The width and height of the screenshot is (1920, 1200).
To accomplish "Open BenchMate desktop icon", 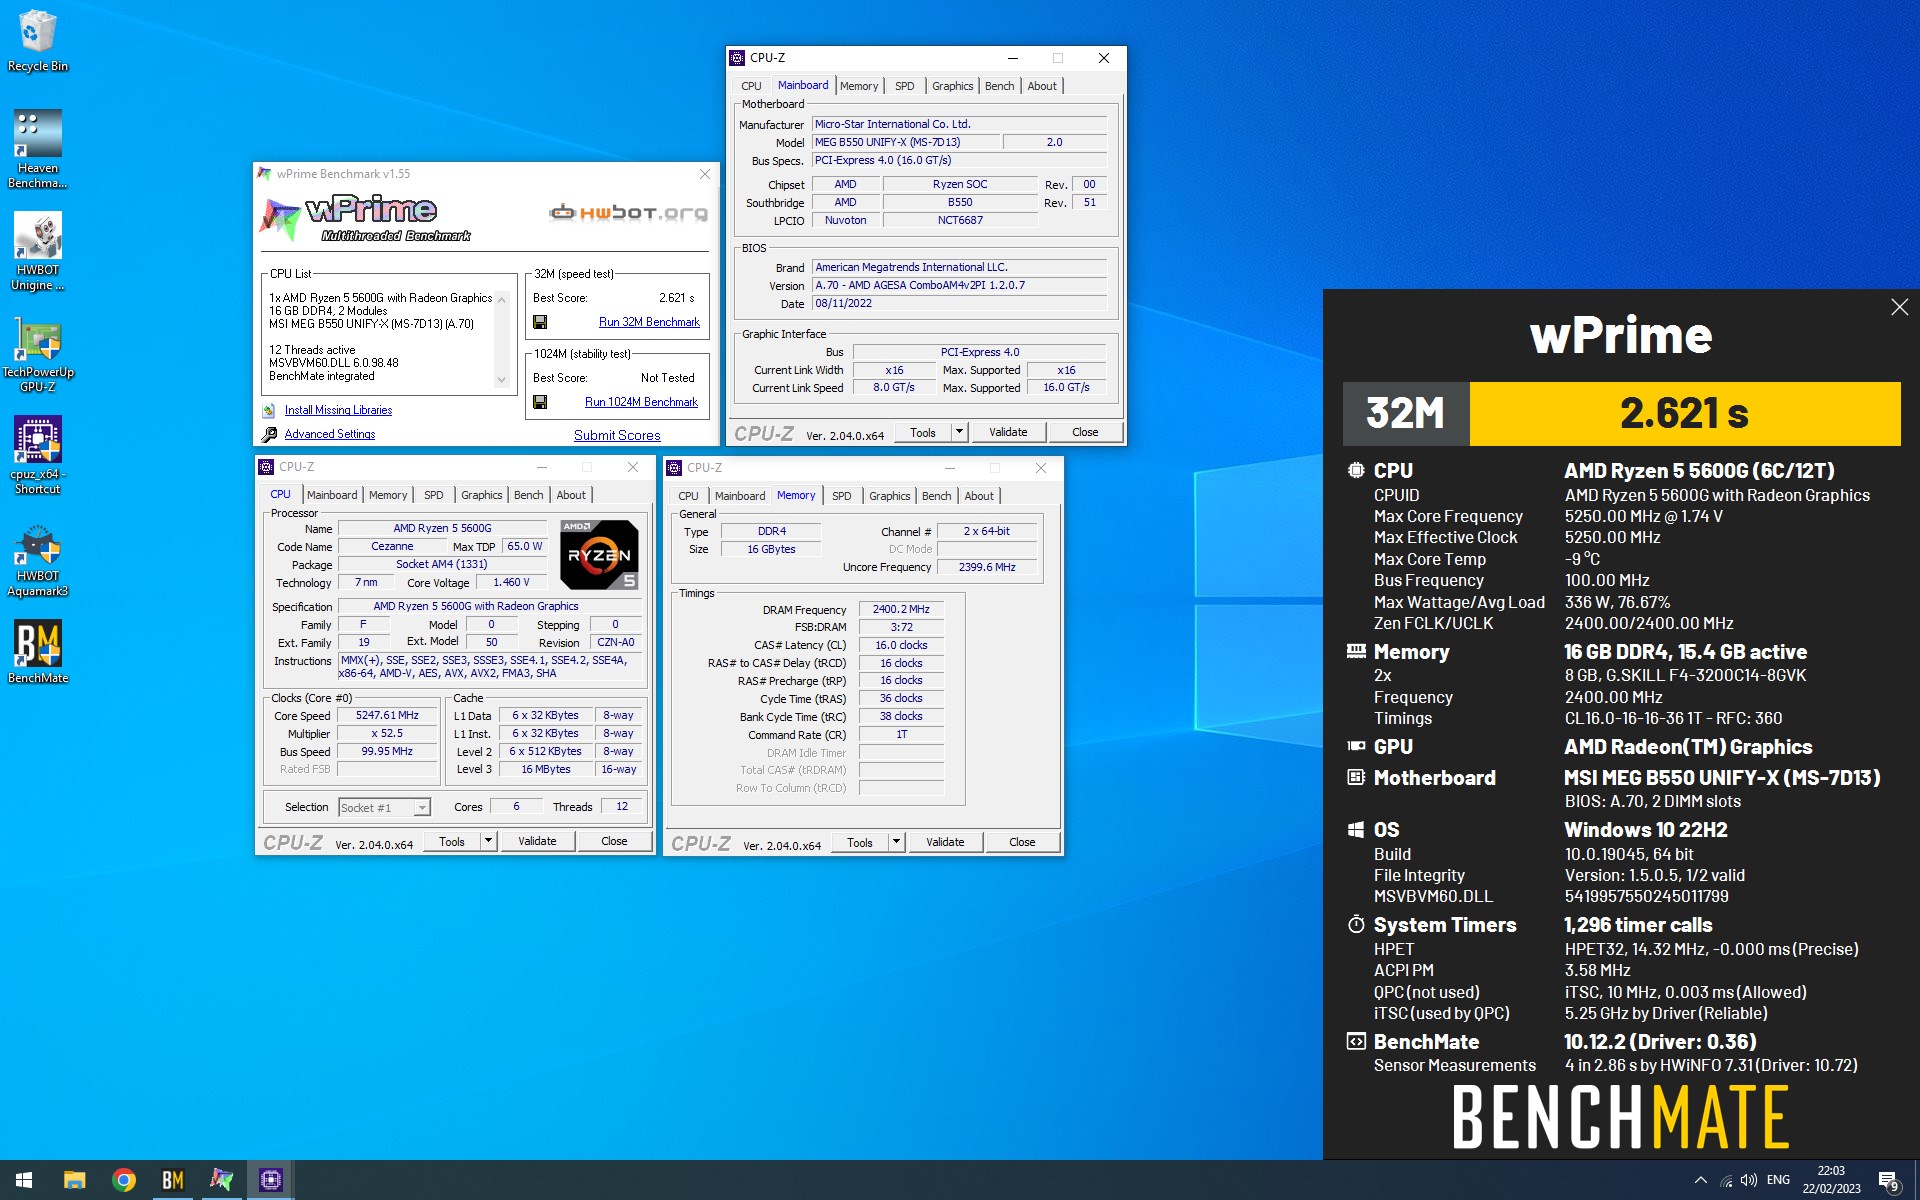I will pos(38,652).
